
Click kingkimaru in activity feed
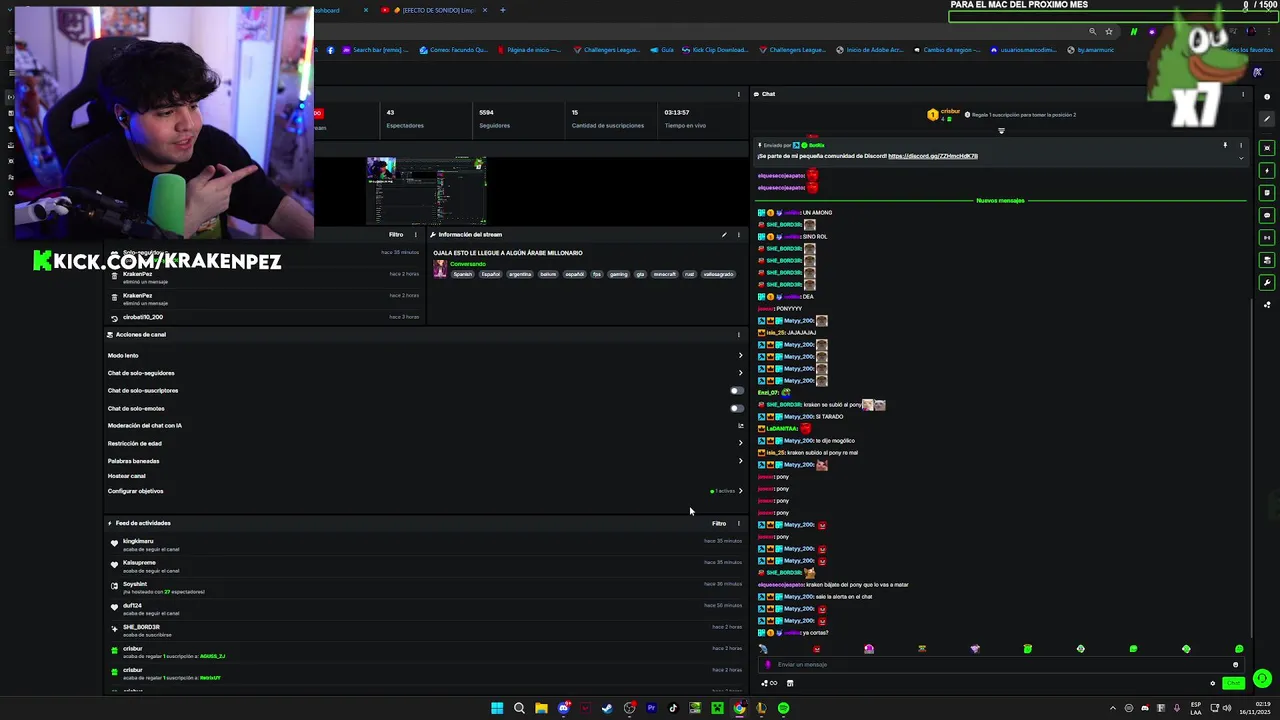[x=138, y=541]
